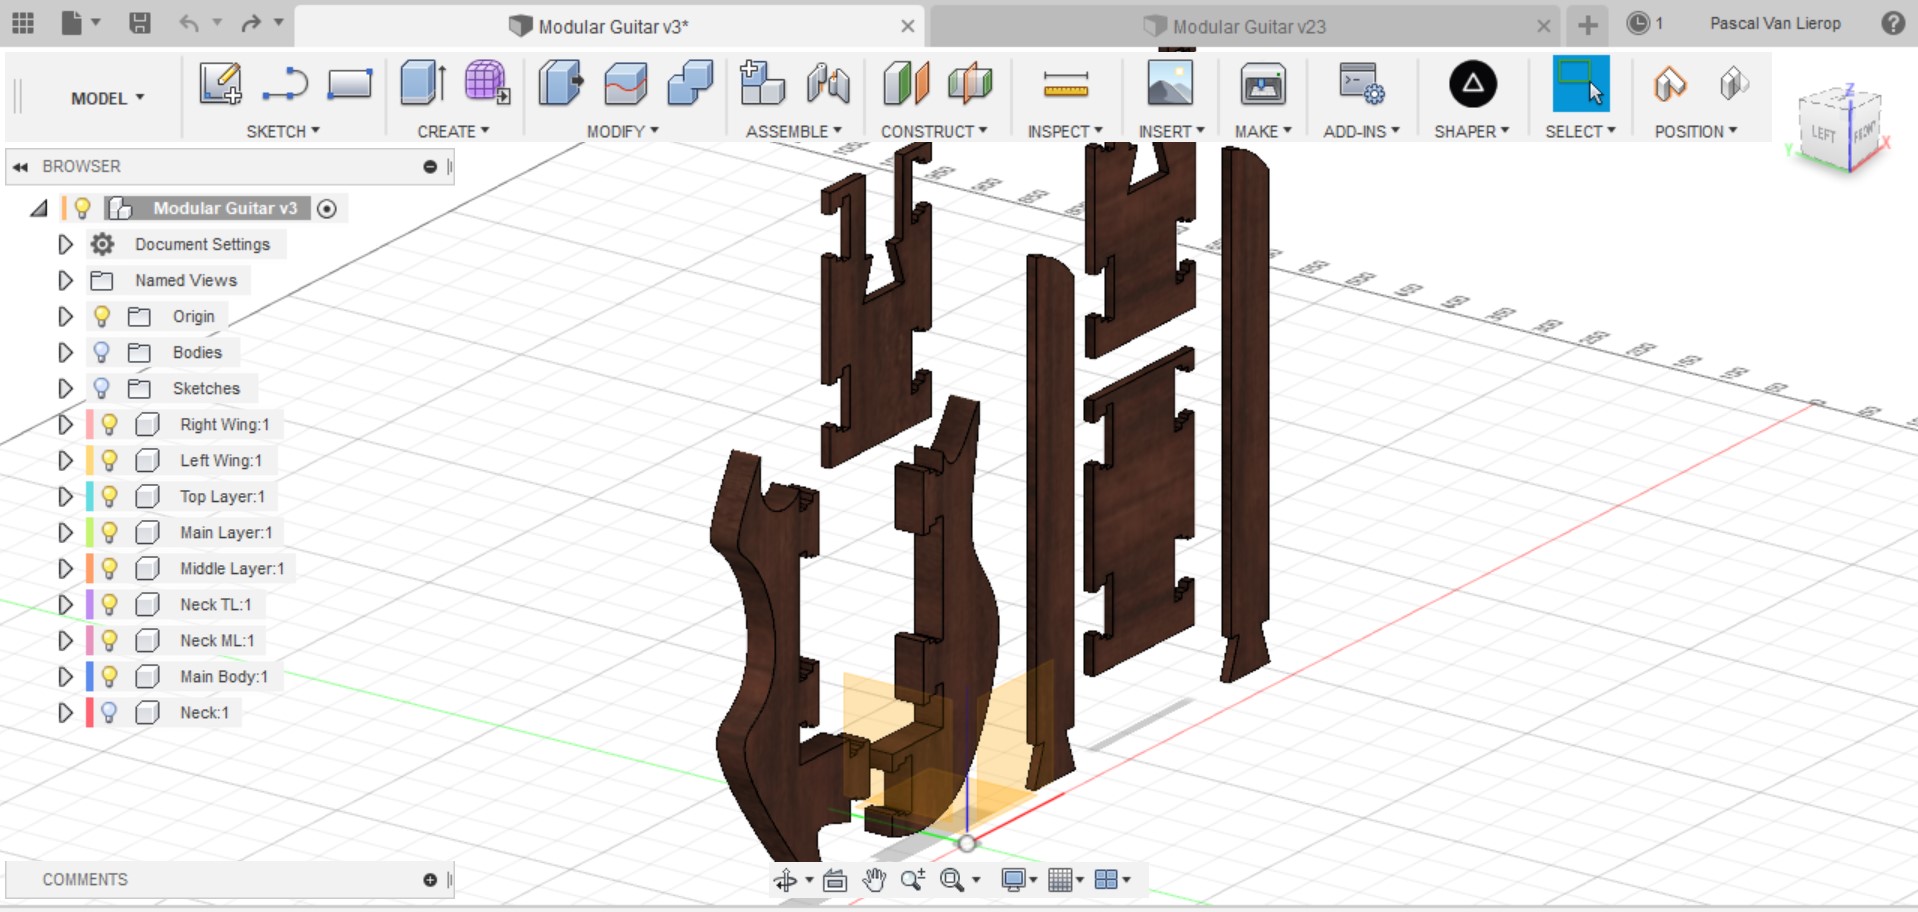Viewport: 1918px width, 912px height.
Task: Open the job status clock indicator
Action: pos(1645,23)
